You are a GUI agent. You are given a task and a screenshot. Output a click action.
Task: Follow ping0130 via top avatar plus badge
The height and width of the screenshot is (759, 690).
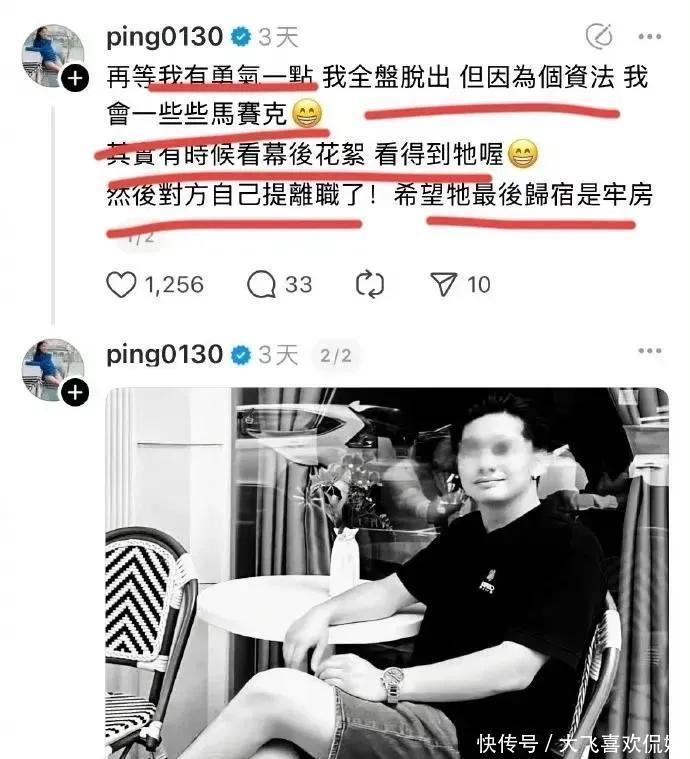75,78
